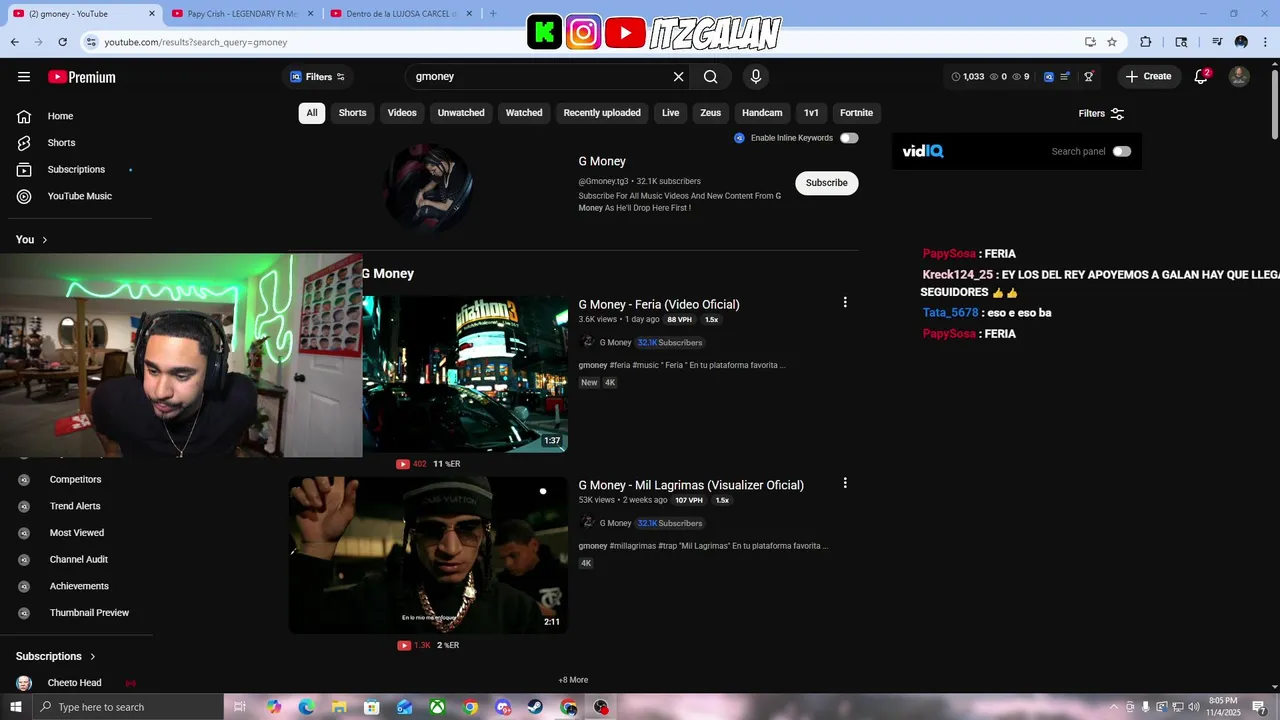Open a new browser tab with plus
Screen dimensions: 1280x720
point(492,14)
